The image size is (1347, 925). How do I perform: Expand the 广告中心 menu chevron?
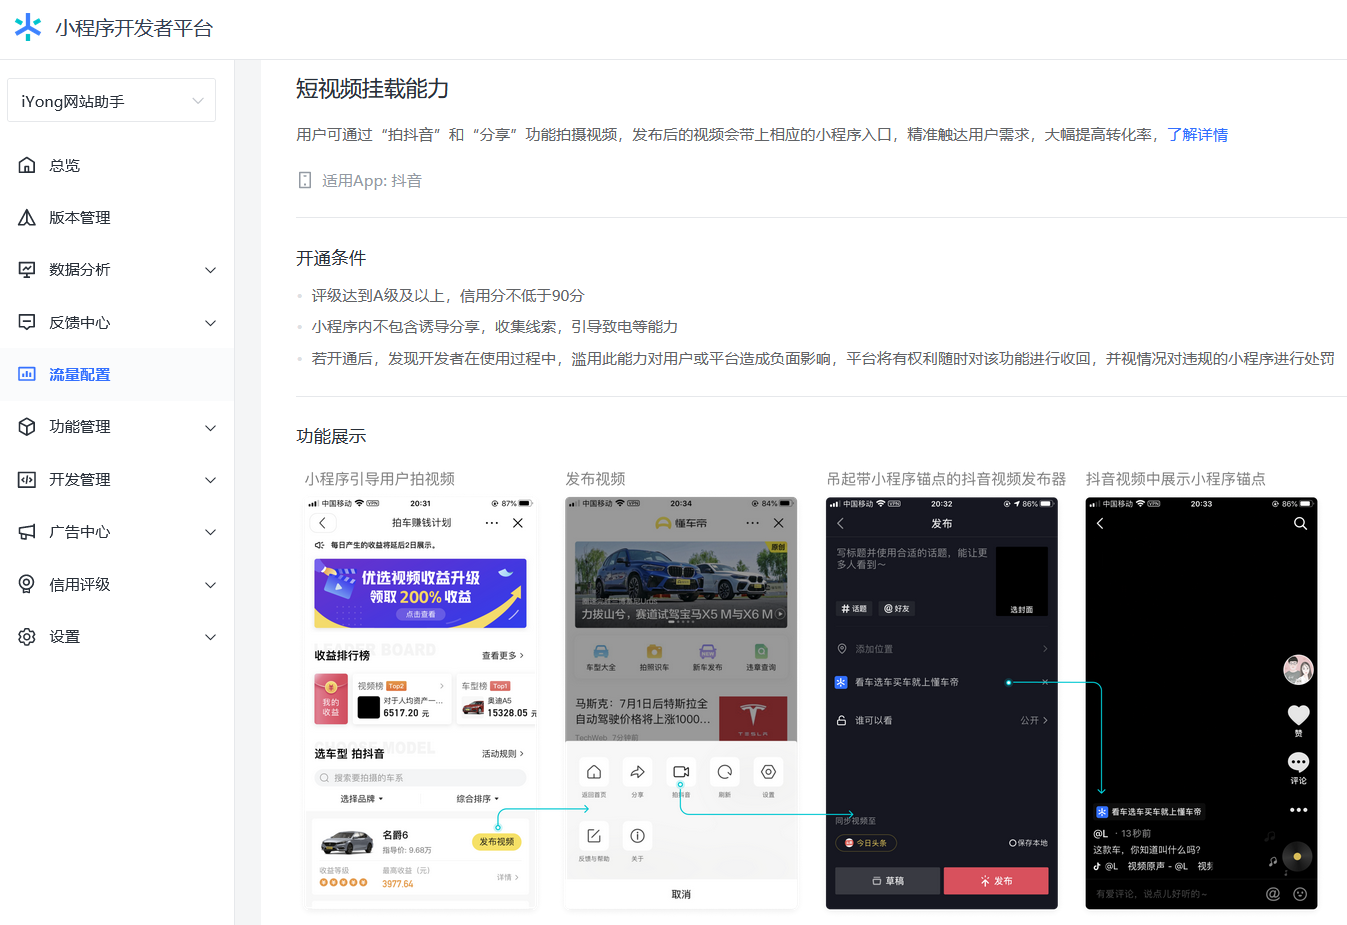coord(210,532)
